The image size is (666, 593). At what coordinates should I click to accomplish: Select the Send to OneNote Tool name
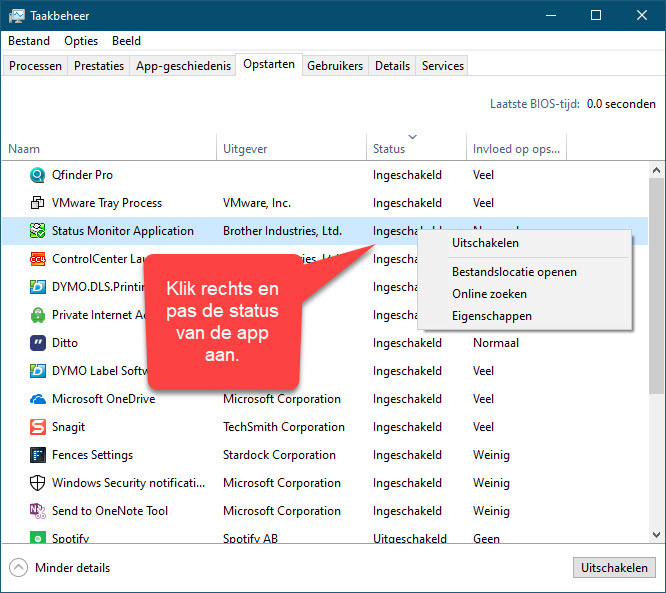[x=110, y=511]
